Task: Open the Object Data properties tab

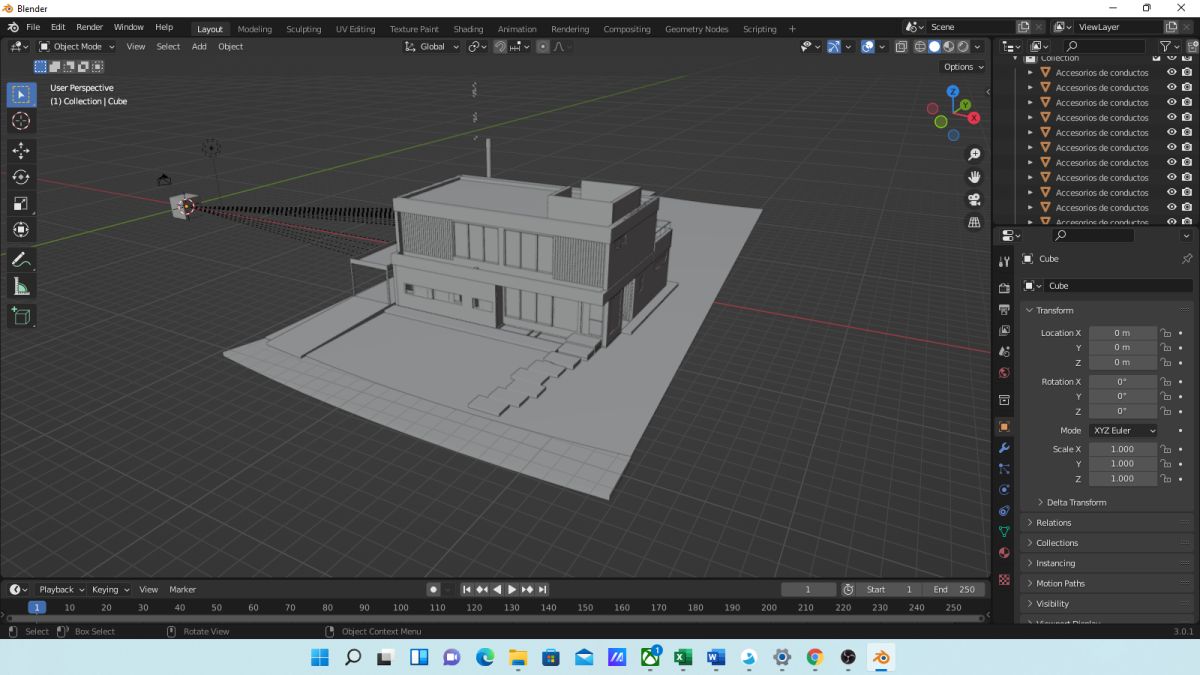Action: [1004, 532]
